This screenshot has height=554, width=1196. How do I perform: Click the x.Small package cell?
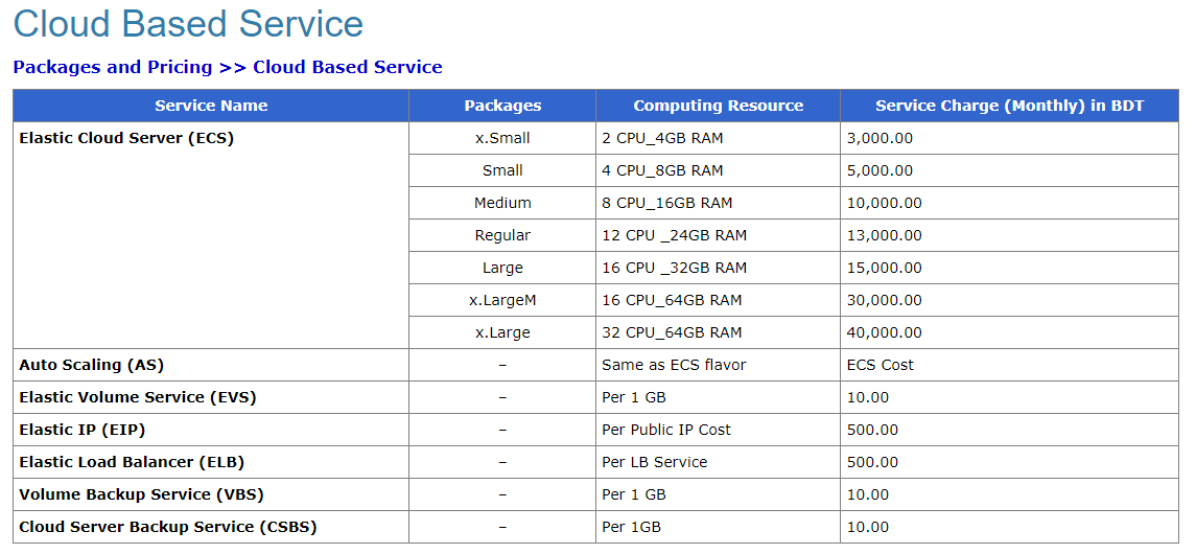tap(502, 138)
